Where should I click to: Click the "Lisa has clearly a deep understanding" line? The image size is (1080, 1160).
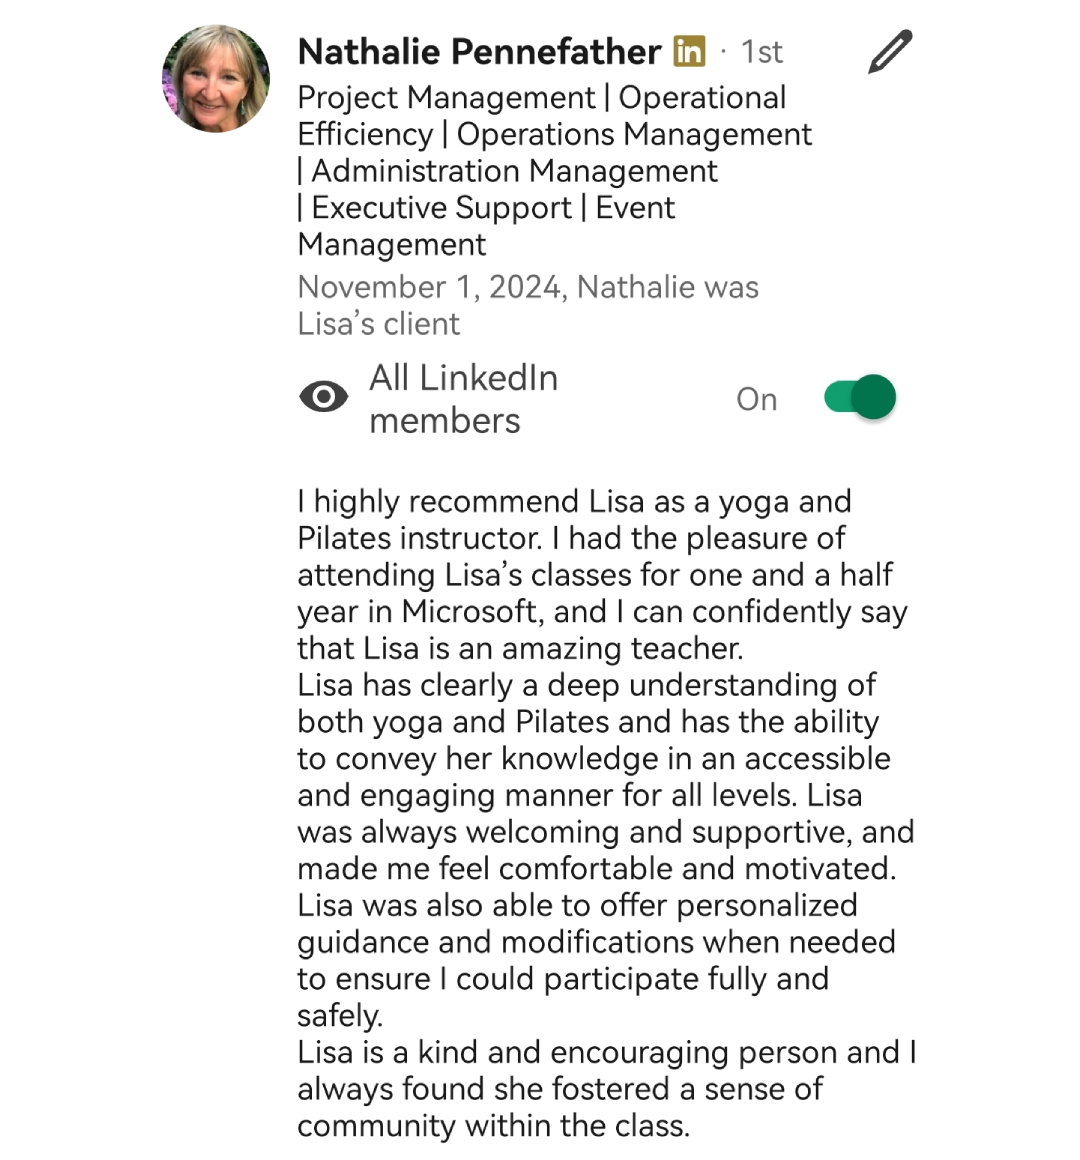pos(586,685)
